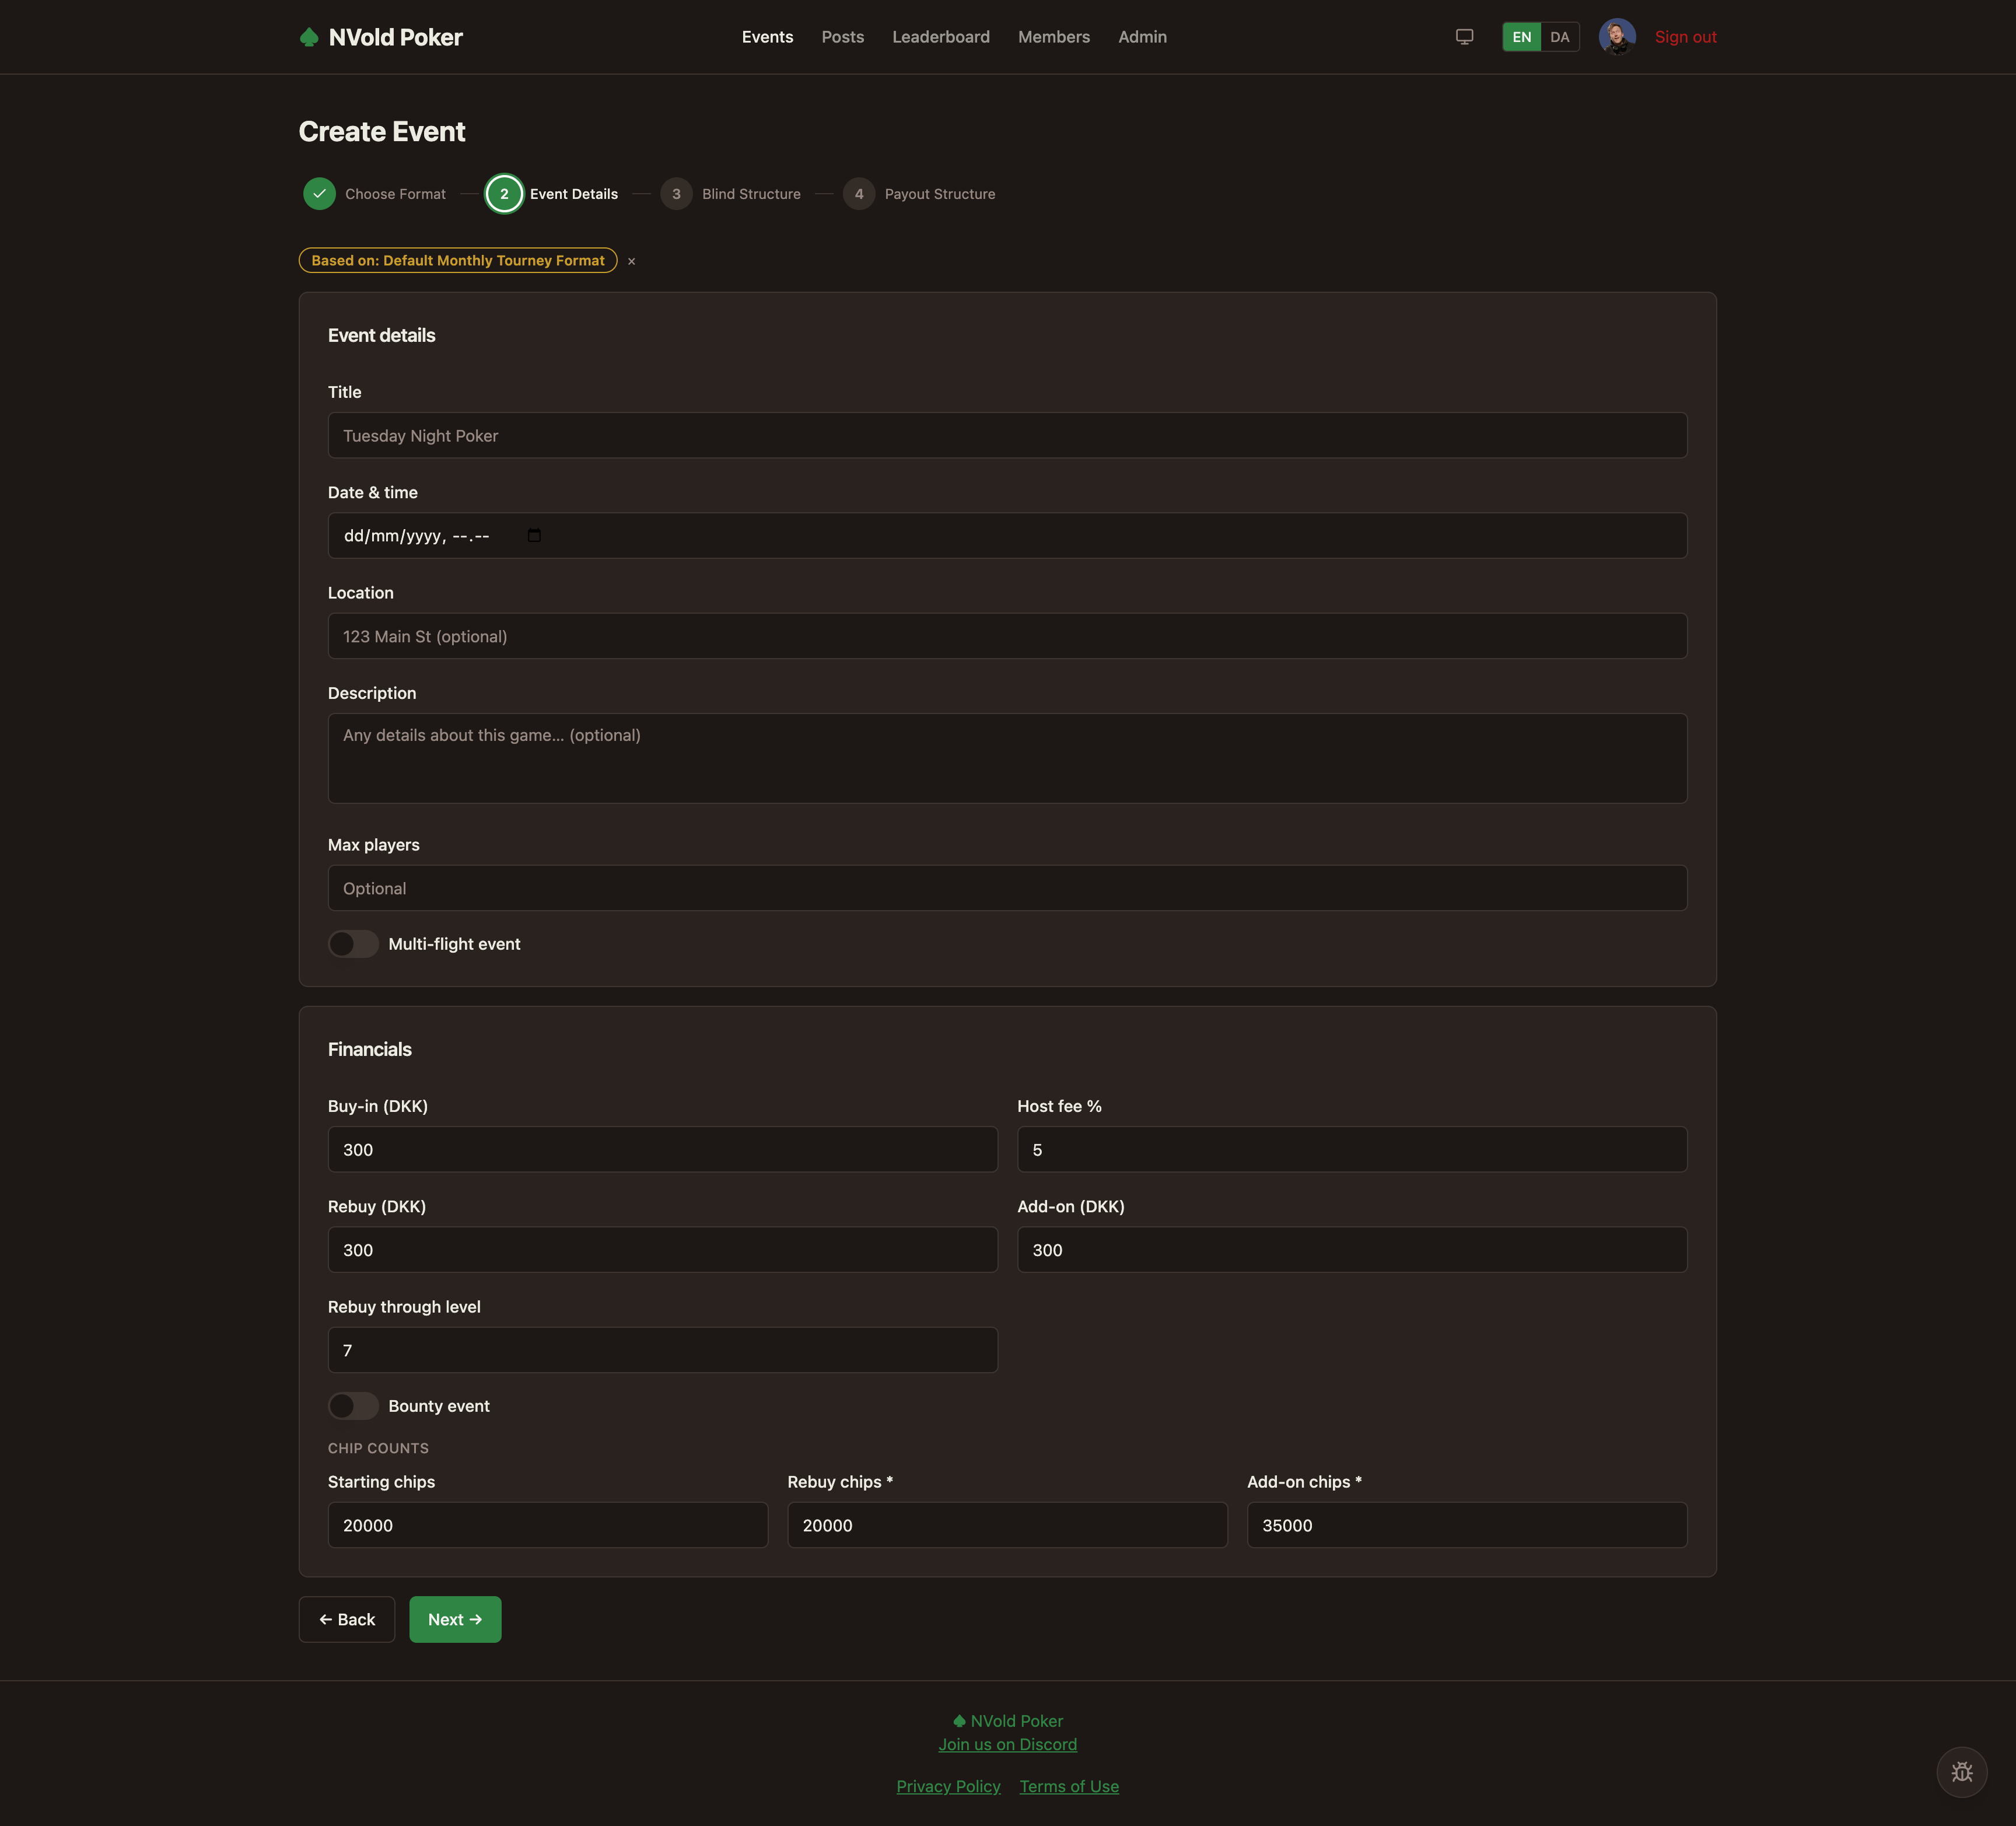Remove the 'Based on' format tag with the x
2016x1826 pixels.
click(x=631, y=261)
